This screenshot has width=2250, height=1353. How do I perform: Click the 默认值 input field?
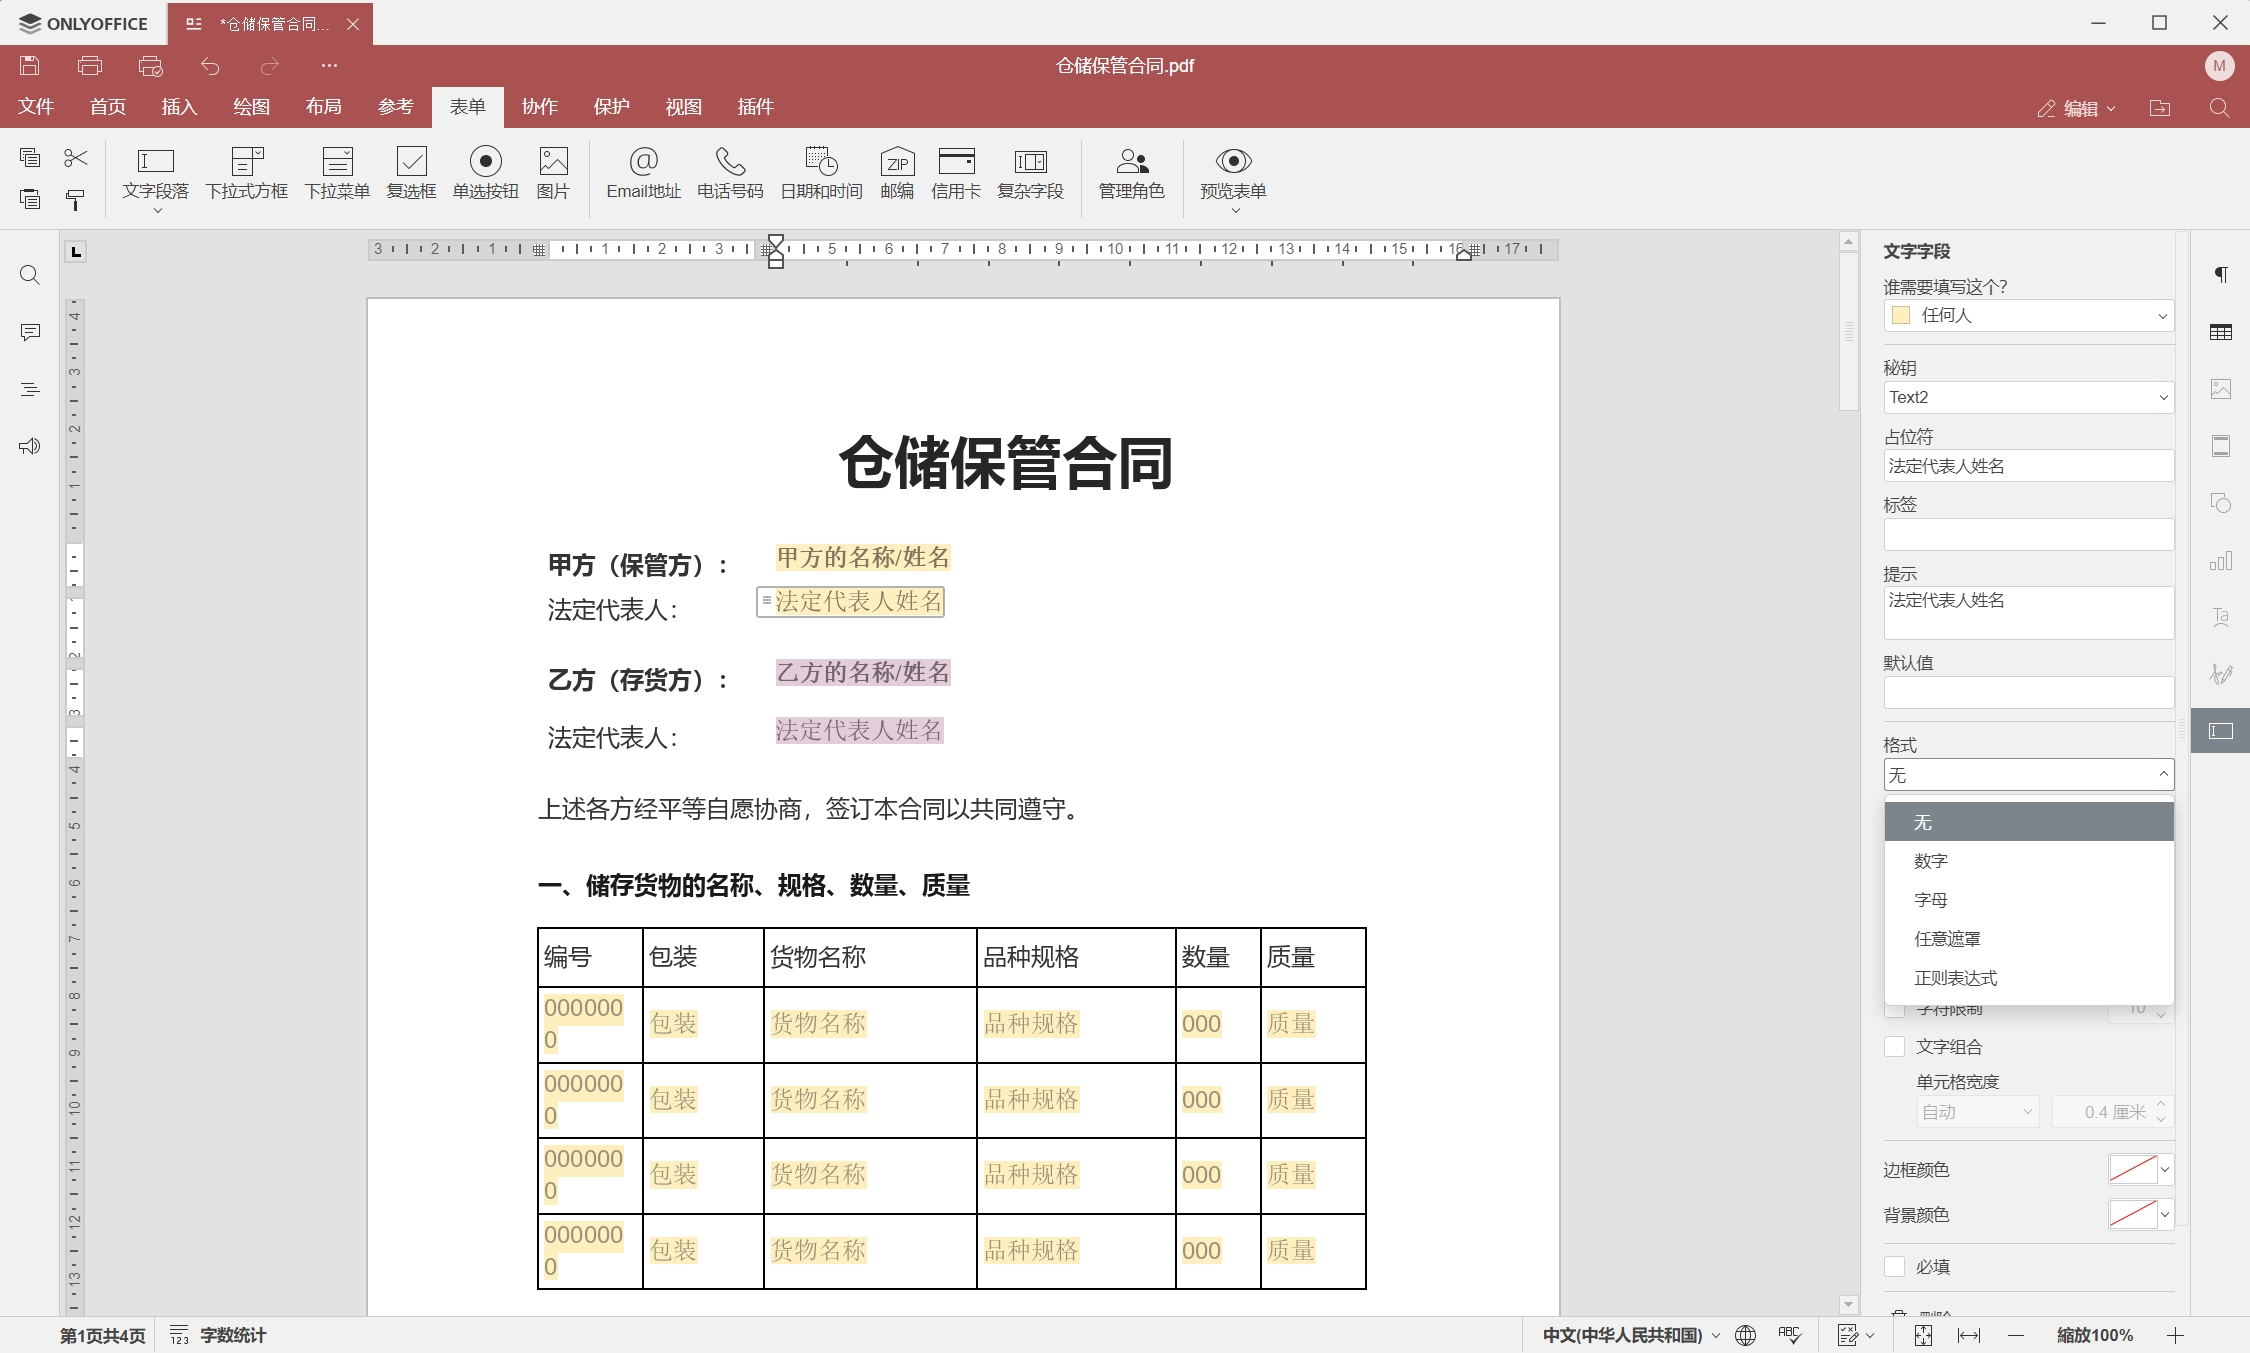tap(2028, 692)
